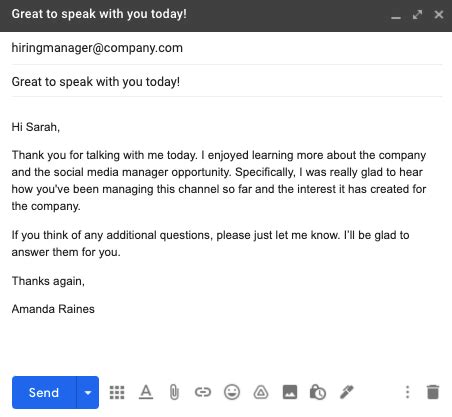Image resolution: width=452 pixels, height=417 pixels.
Task: Click the subject line field
Action: tap(227, 82)
